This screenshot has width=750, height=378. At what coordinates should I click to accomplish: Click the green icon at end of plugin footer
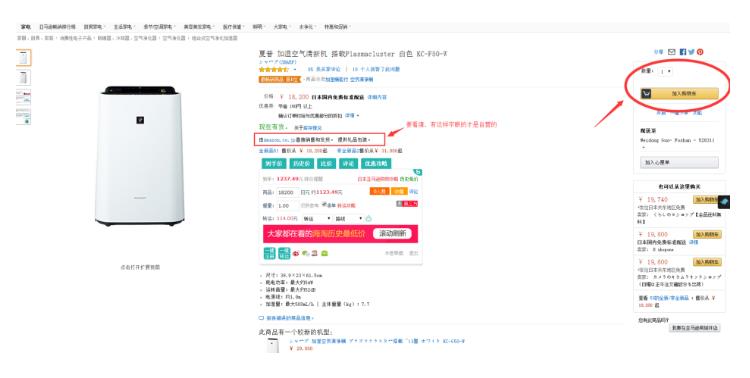pos(324,253)
